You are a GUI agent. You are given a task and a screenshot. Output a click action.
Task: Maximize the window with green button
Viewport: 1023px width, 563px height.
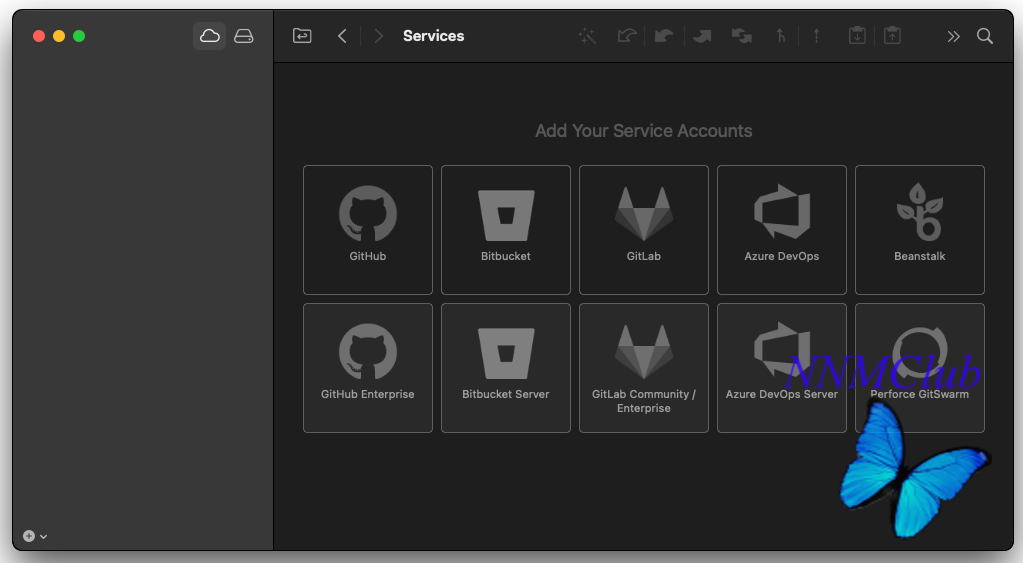pos(79,36)
